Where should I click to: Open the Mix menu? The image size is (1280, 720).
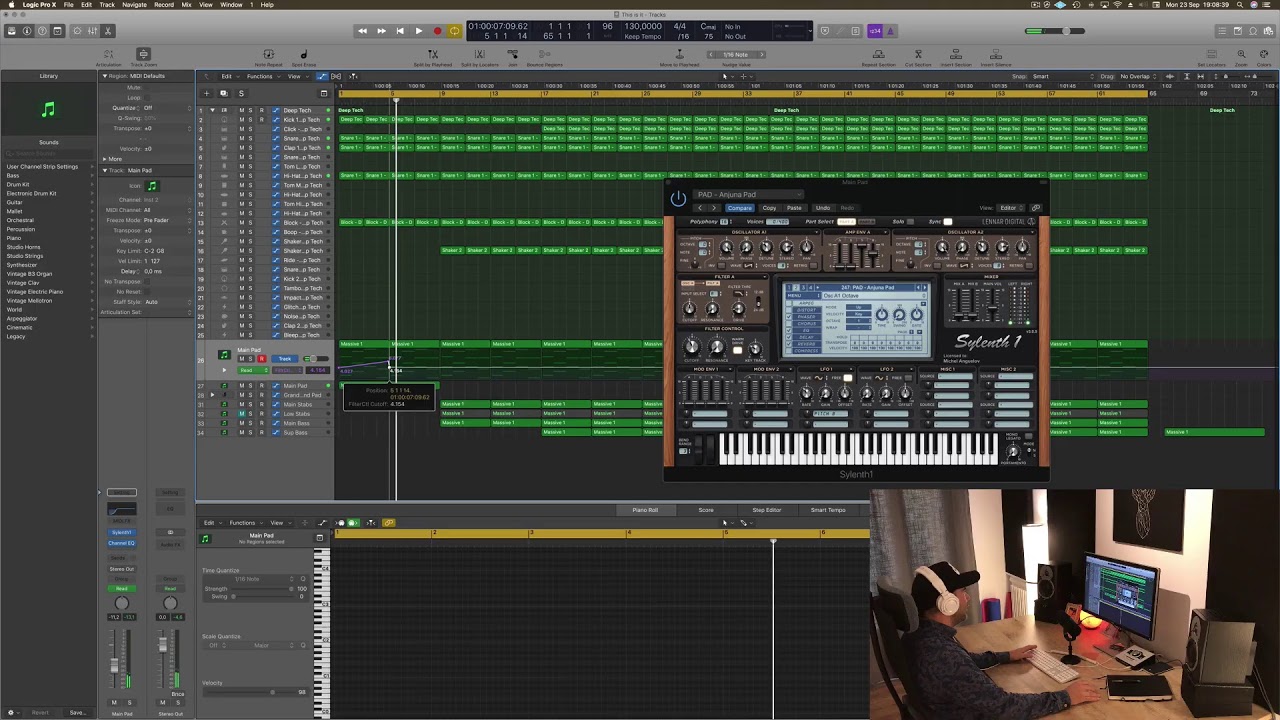click(186, 5)
